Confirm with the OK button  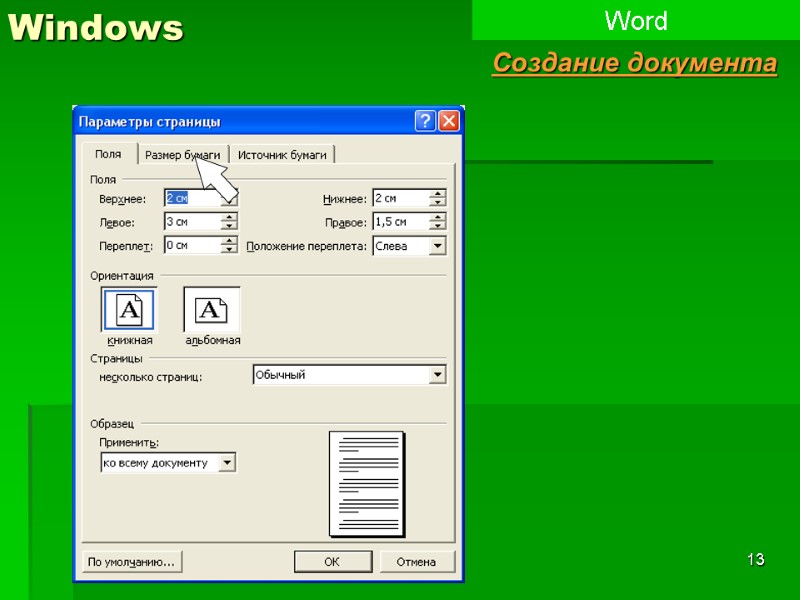(x=333, y=562)
